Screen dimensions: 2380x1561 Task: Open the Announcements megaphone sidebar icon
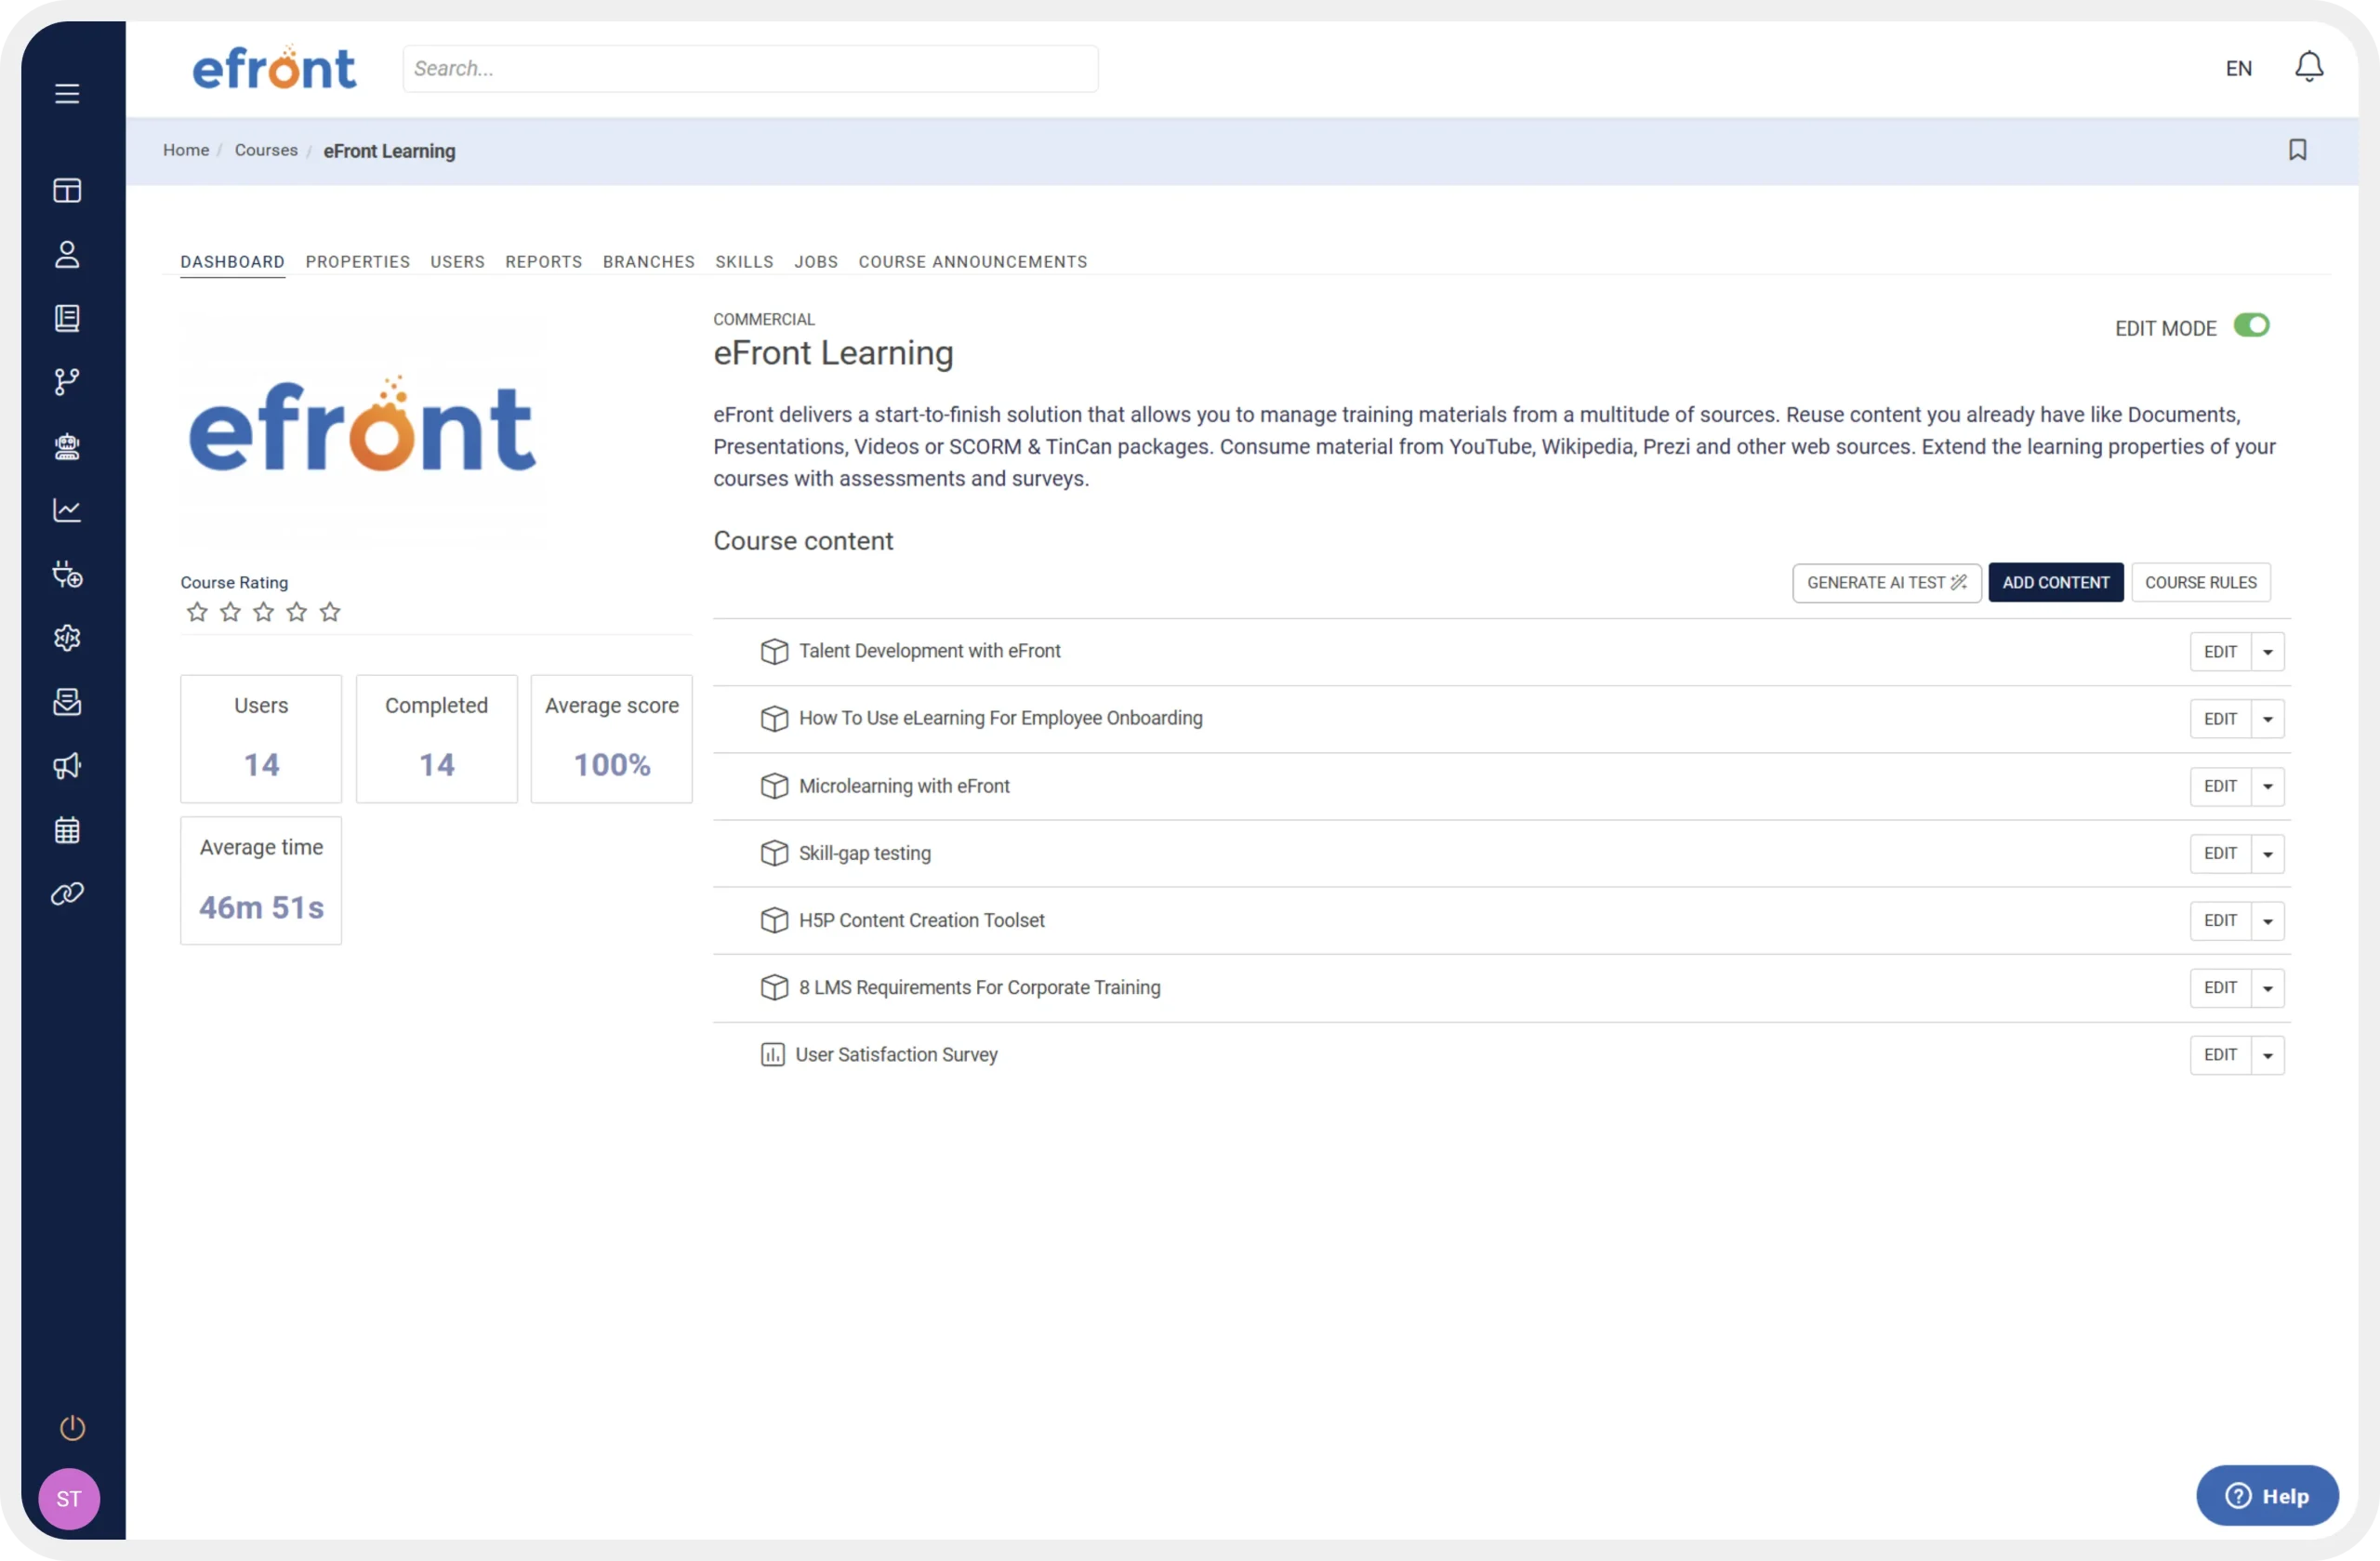67,765
